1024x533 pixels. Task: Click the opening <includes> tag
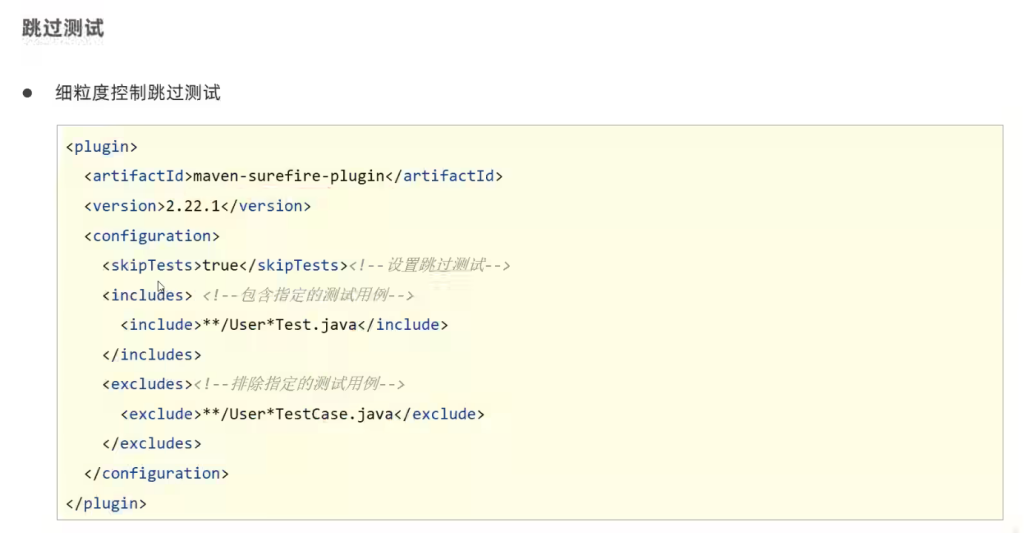point(147,295)
